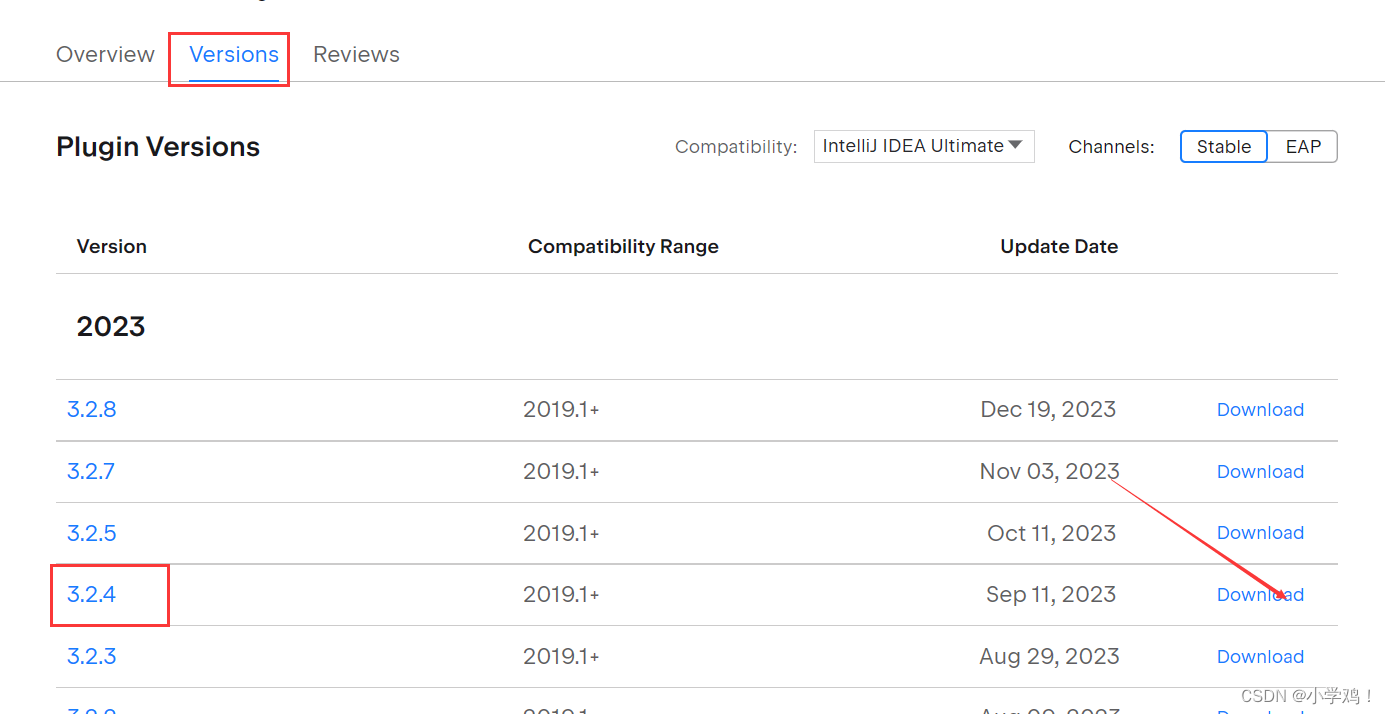
Task: Click the Version column header
Action: [x=112, y=246]
